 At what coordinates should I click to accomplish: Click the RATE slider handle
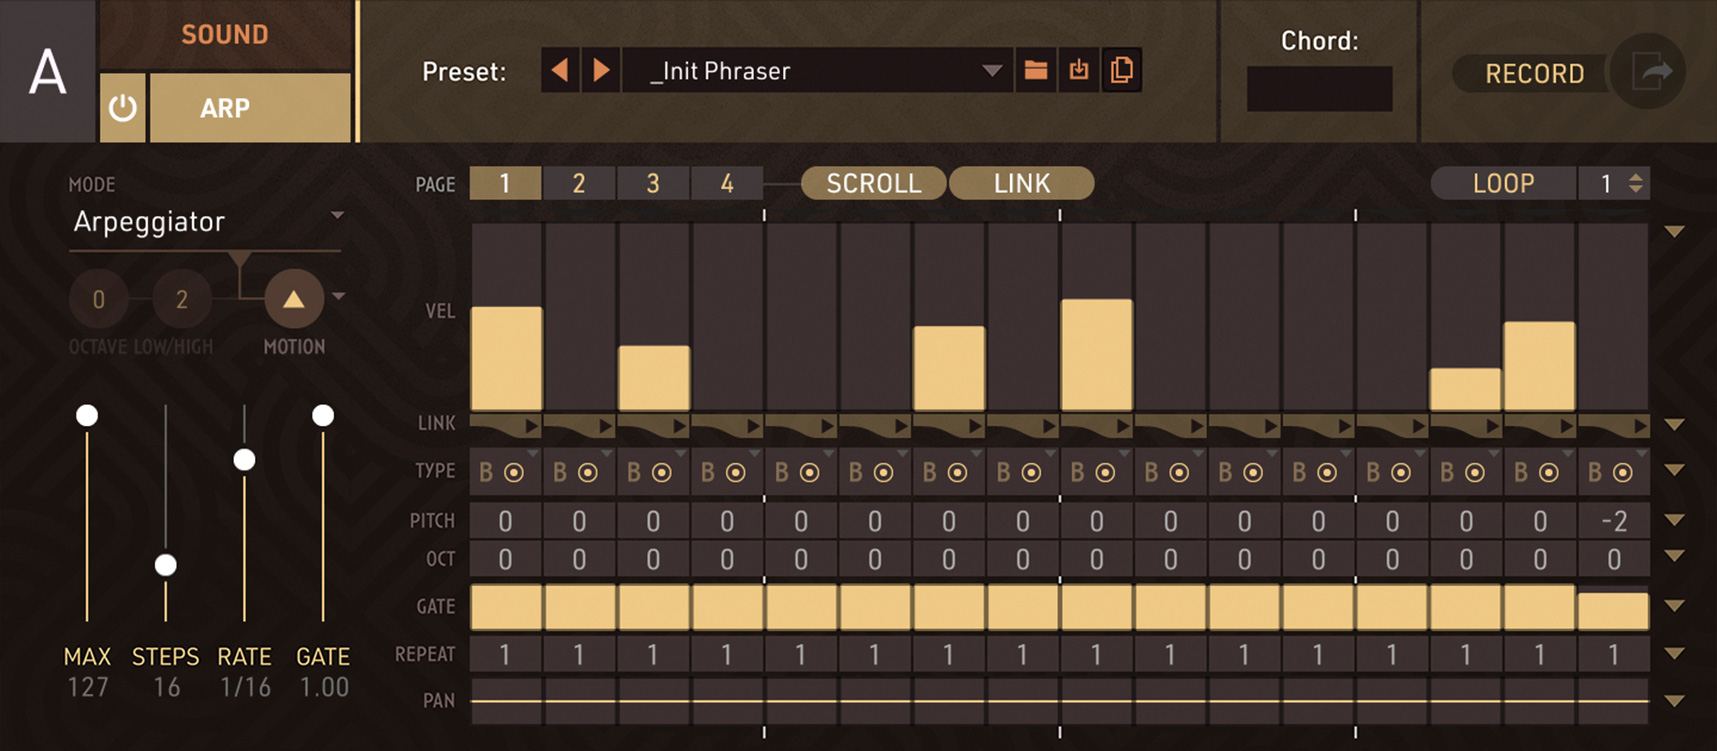[244, 460]
